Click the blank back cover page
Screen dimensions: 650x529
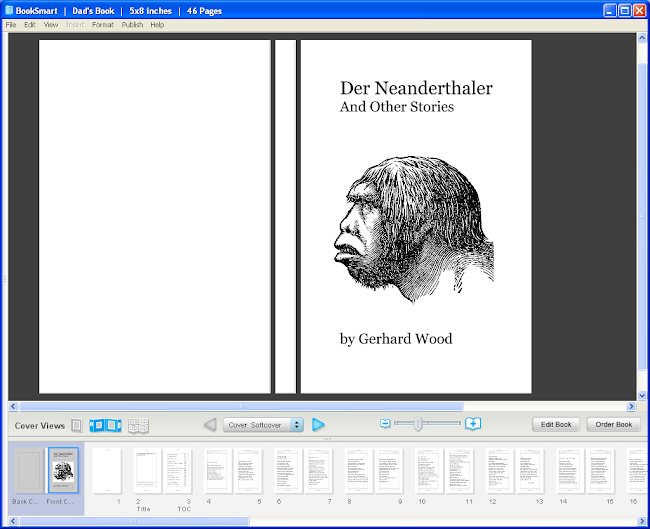155,216
